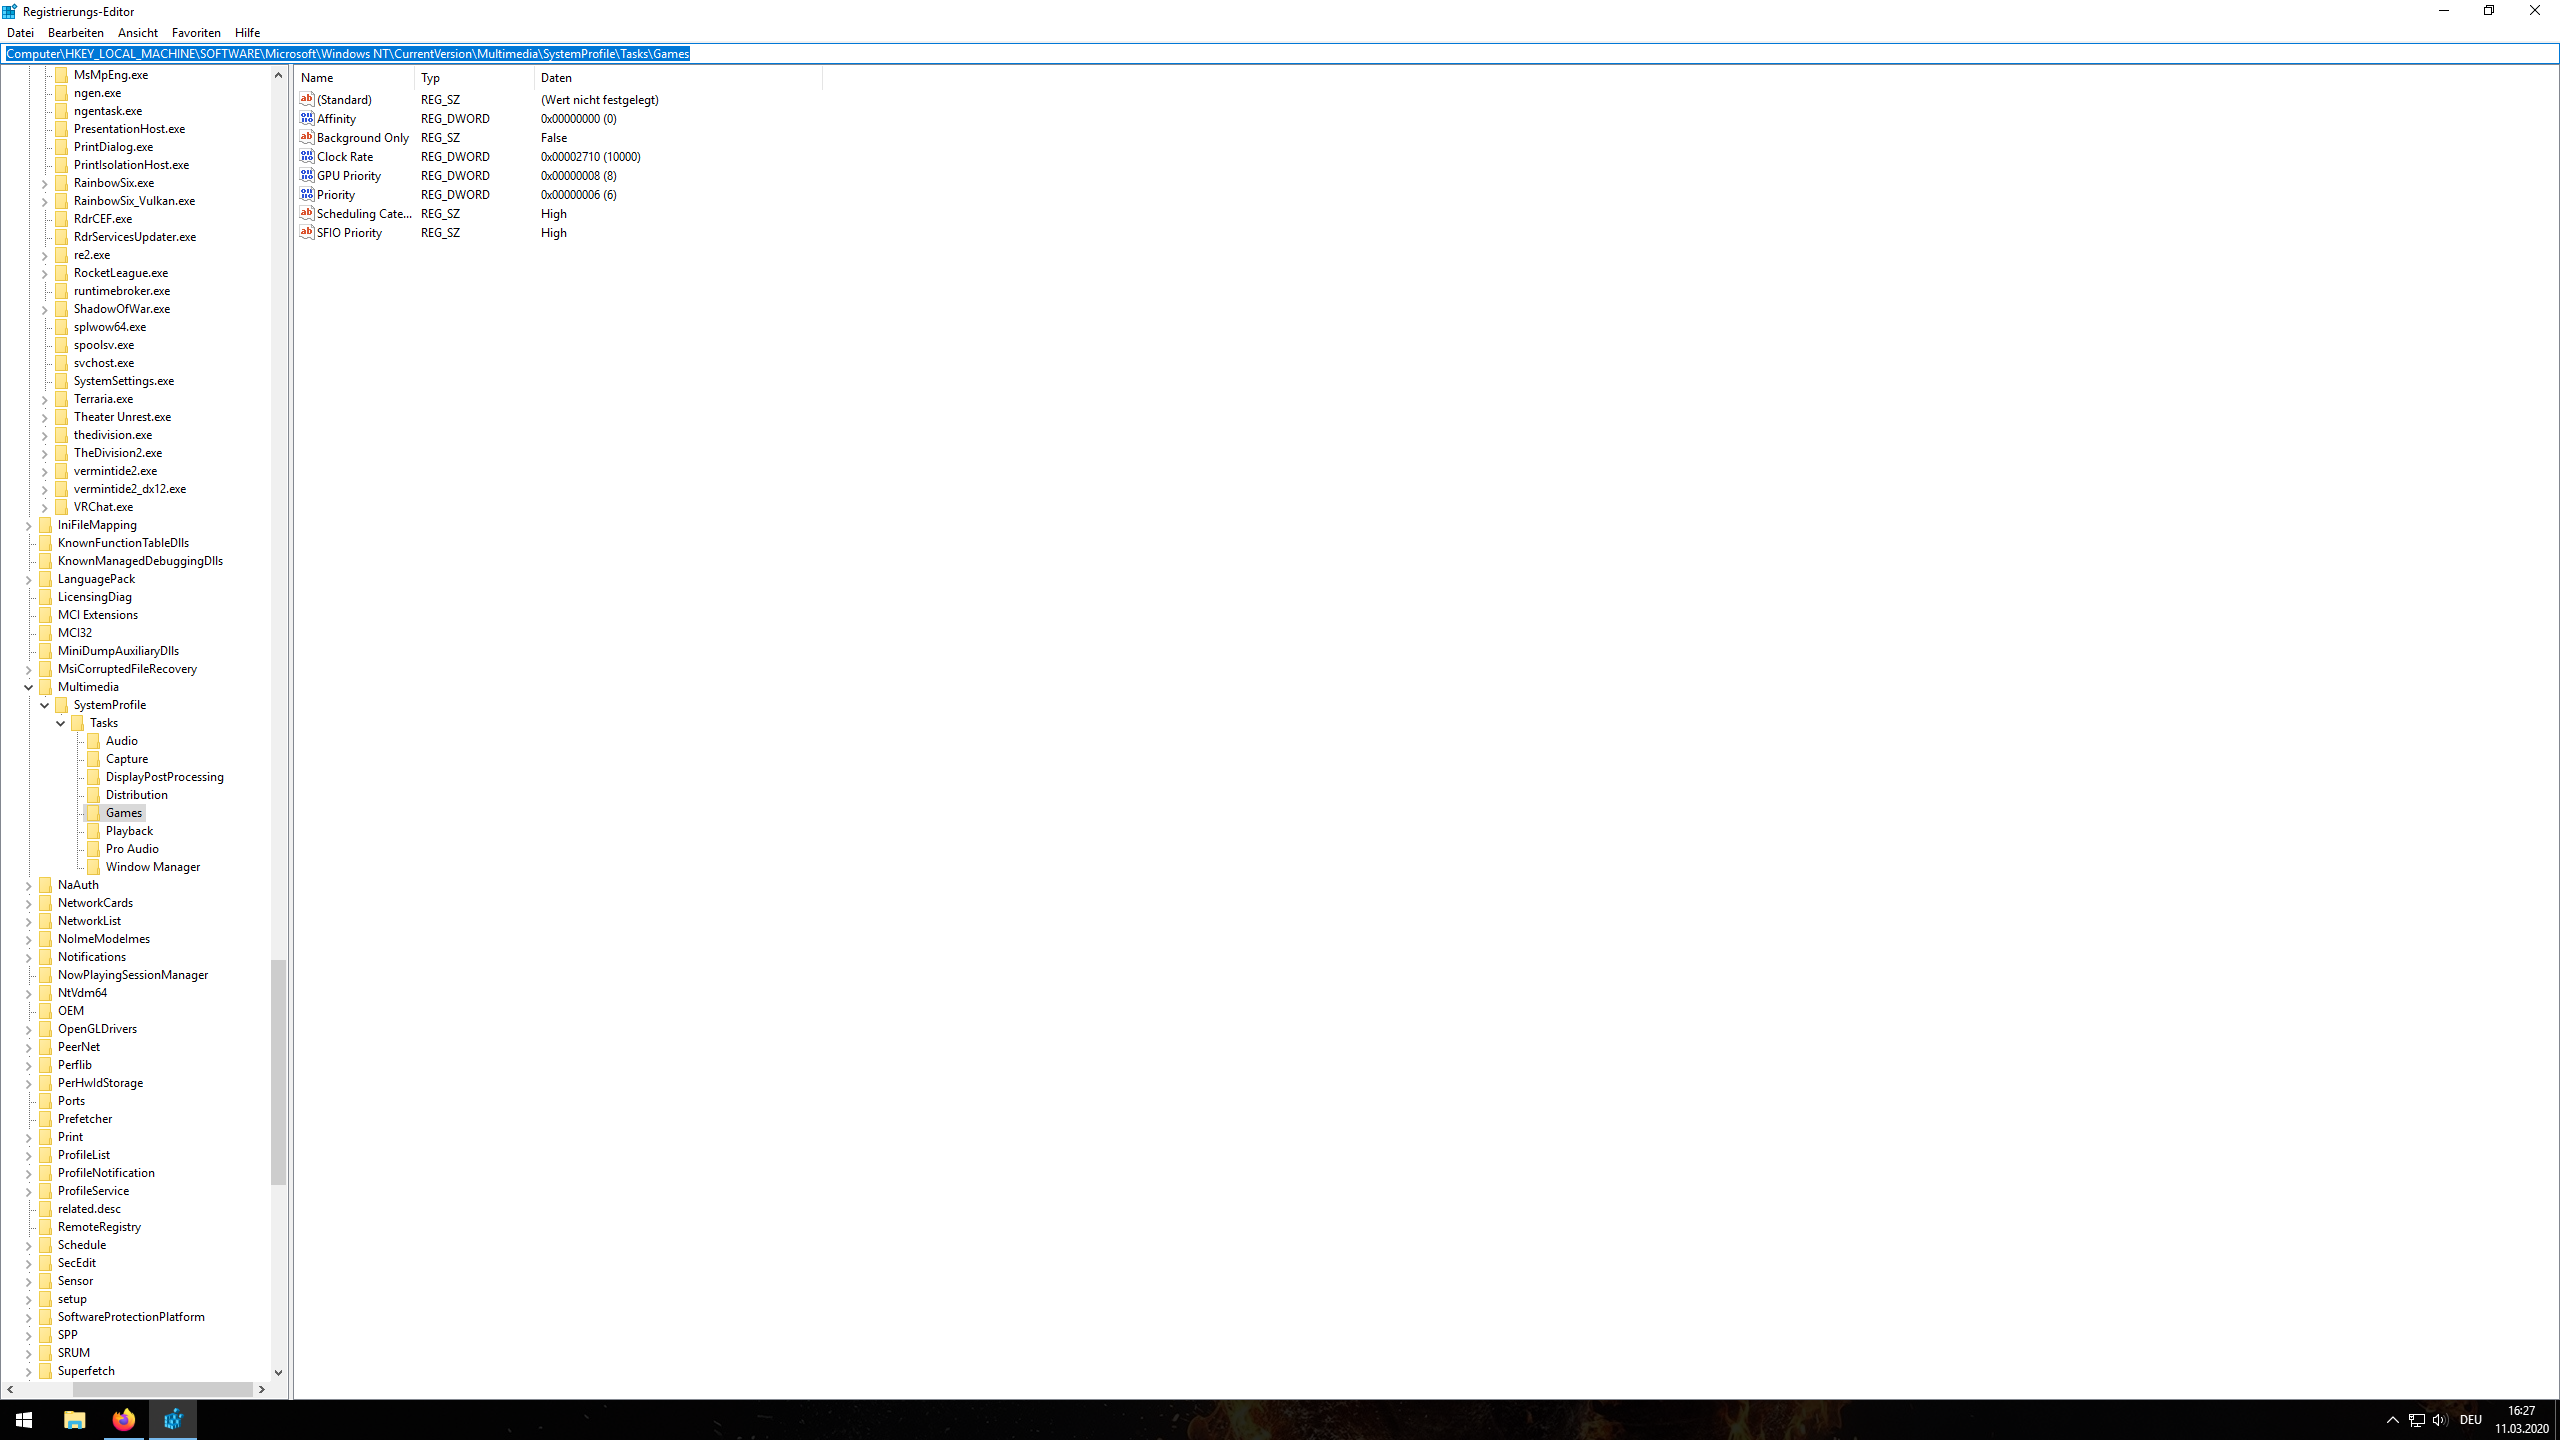The image size is (2560, 1440).
Task: Expand the VRChat.exe node
Action: 45,507
